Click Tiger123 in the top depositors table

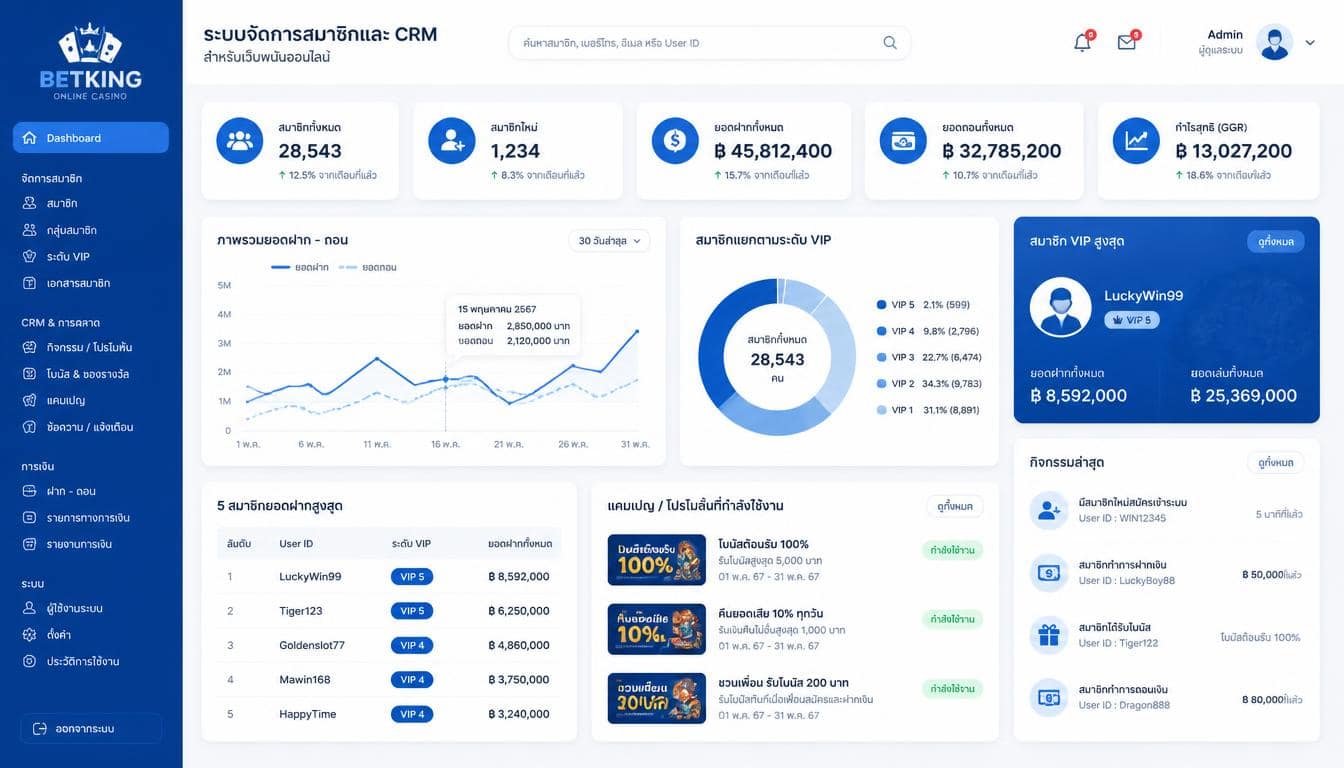coord(301,611)
